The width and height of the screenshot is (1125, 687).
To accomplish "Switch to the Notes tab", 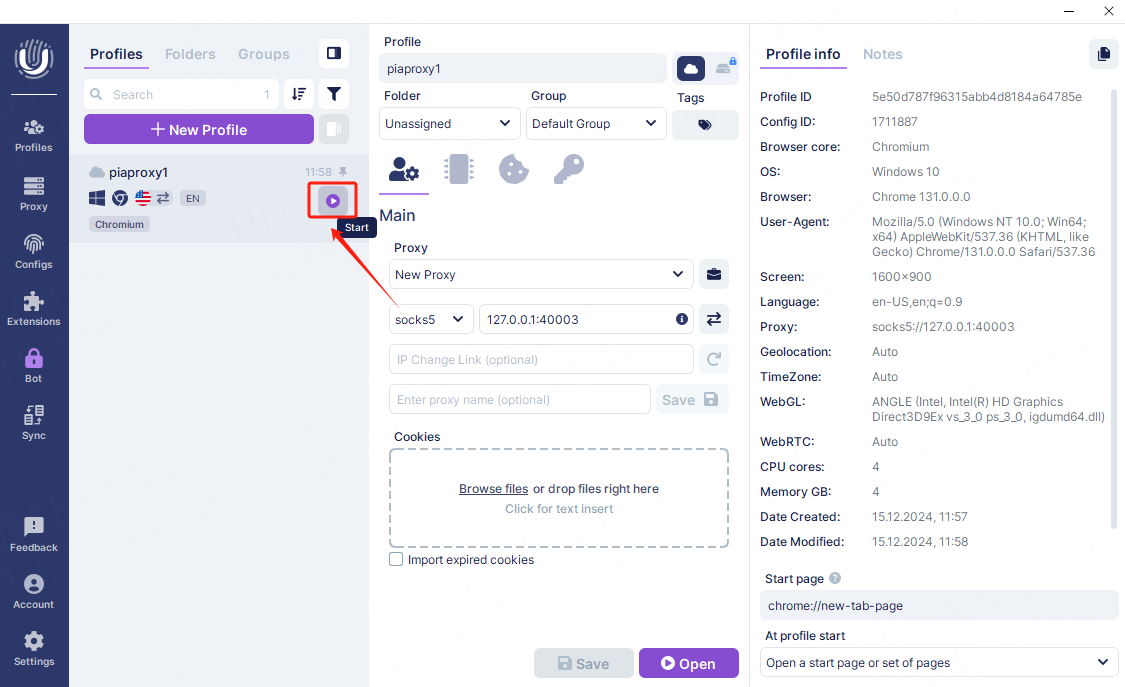I will pos(882,54).
